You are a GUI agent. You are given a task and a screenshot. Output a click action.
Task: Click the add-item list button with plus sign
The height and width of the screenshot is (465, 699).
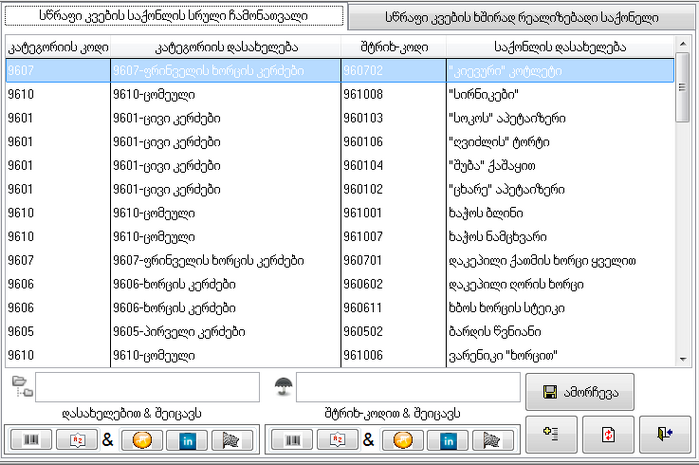550,436
